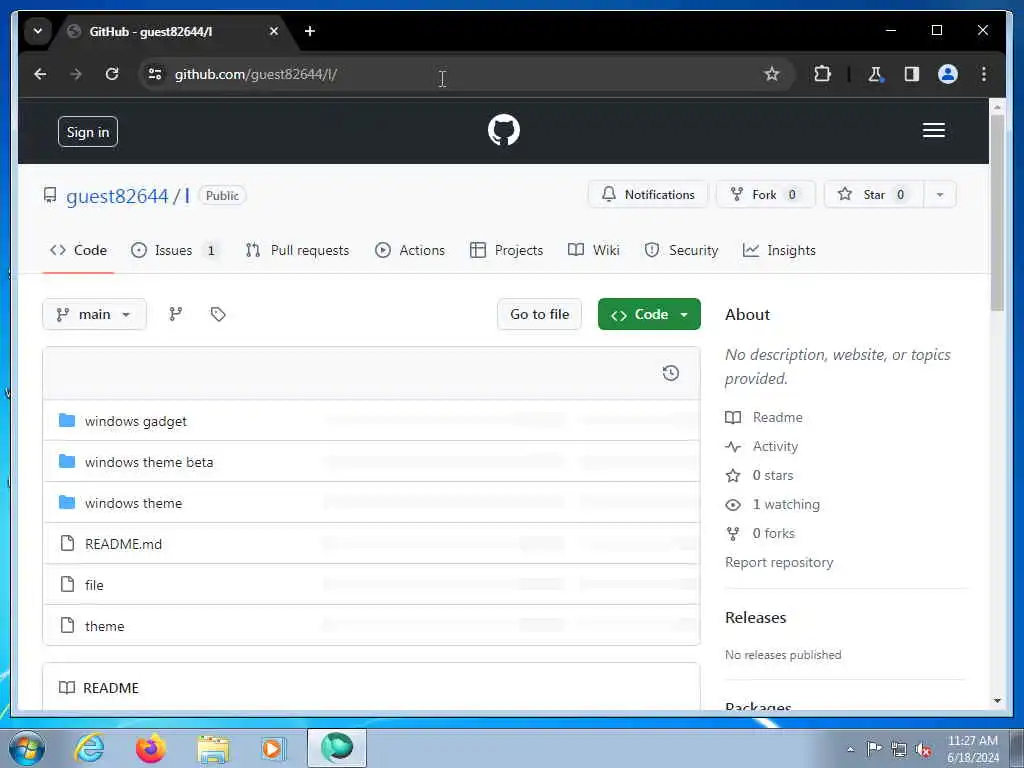
Task: Star the repository
Action: pyautogui.click(x=874, y=195)
